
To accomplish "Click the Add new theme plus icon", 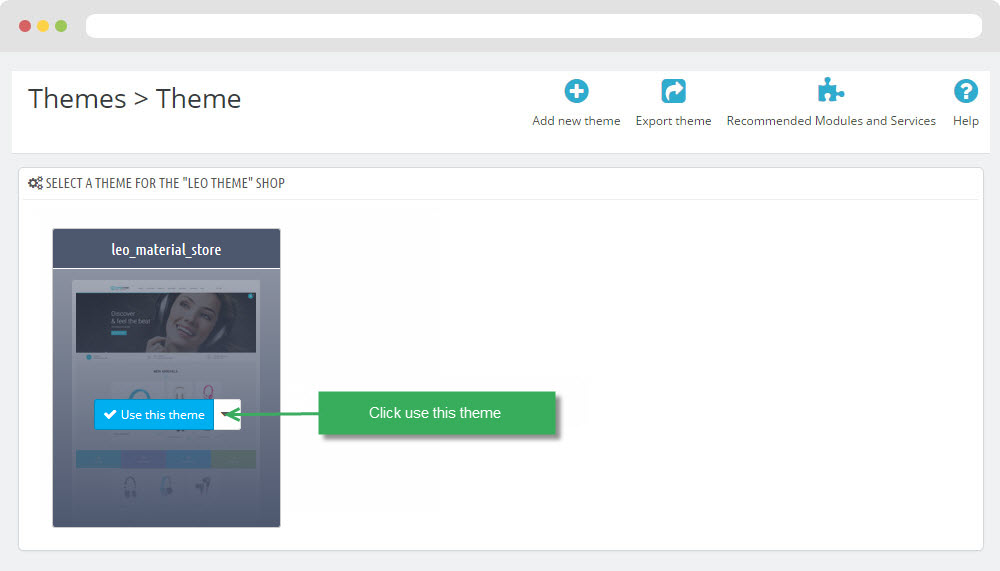I will tap(576, 92).
